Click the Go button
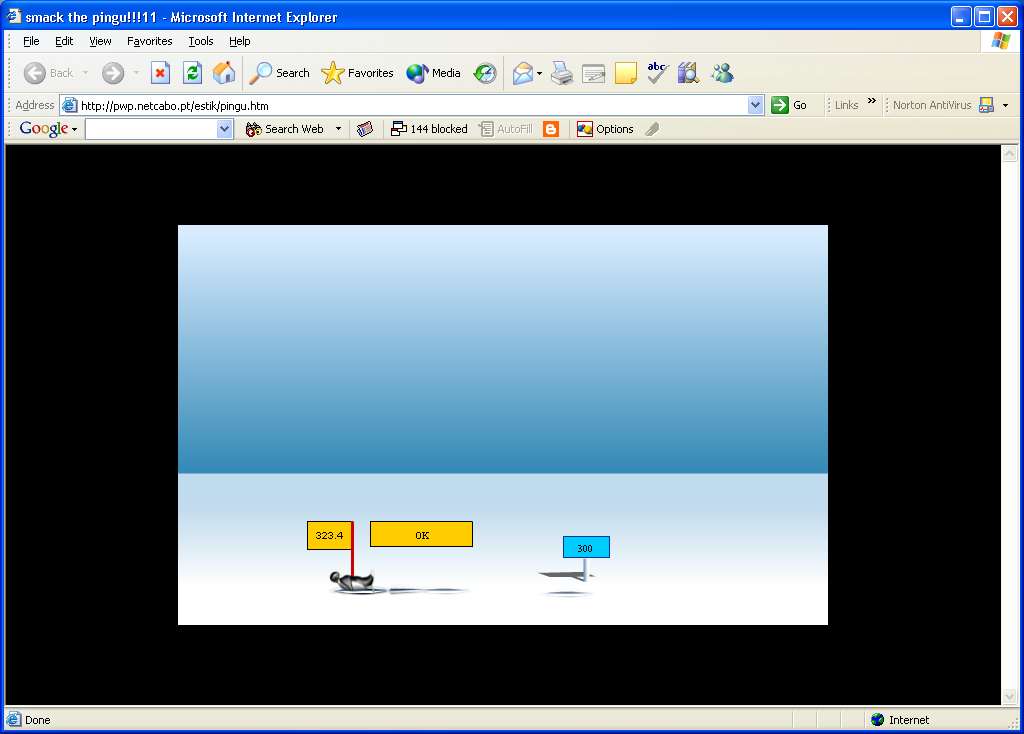 click(790, 105)
